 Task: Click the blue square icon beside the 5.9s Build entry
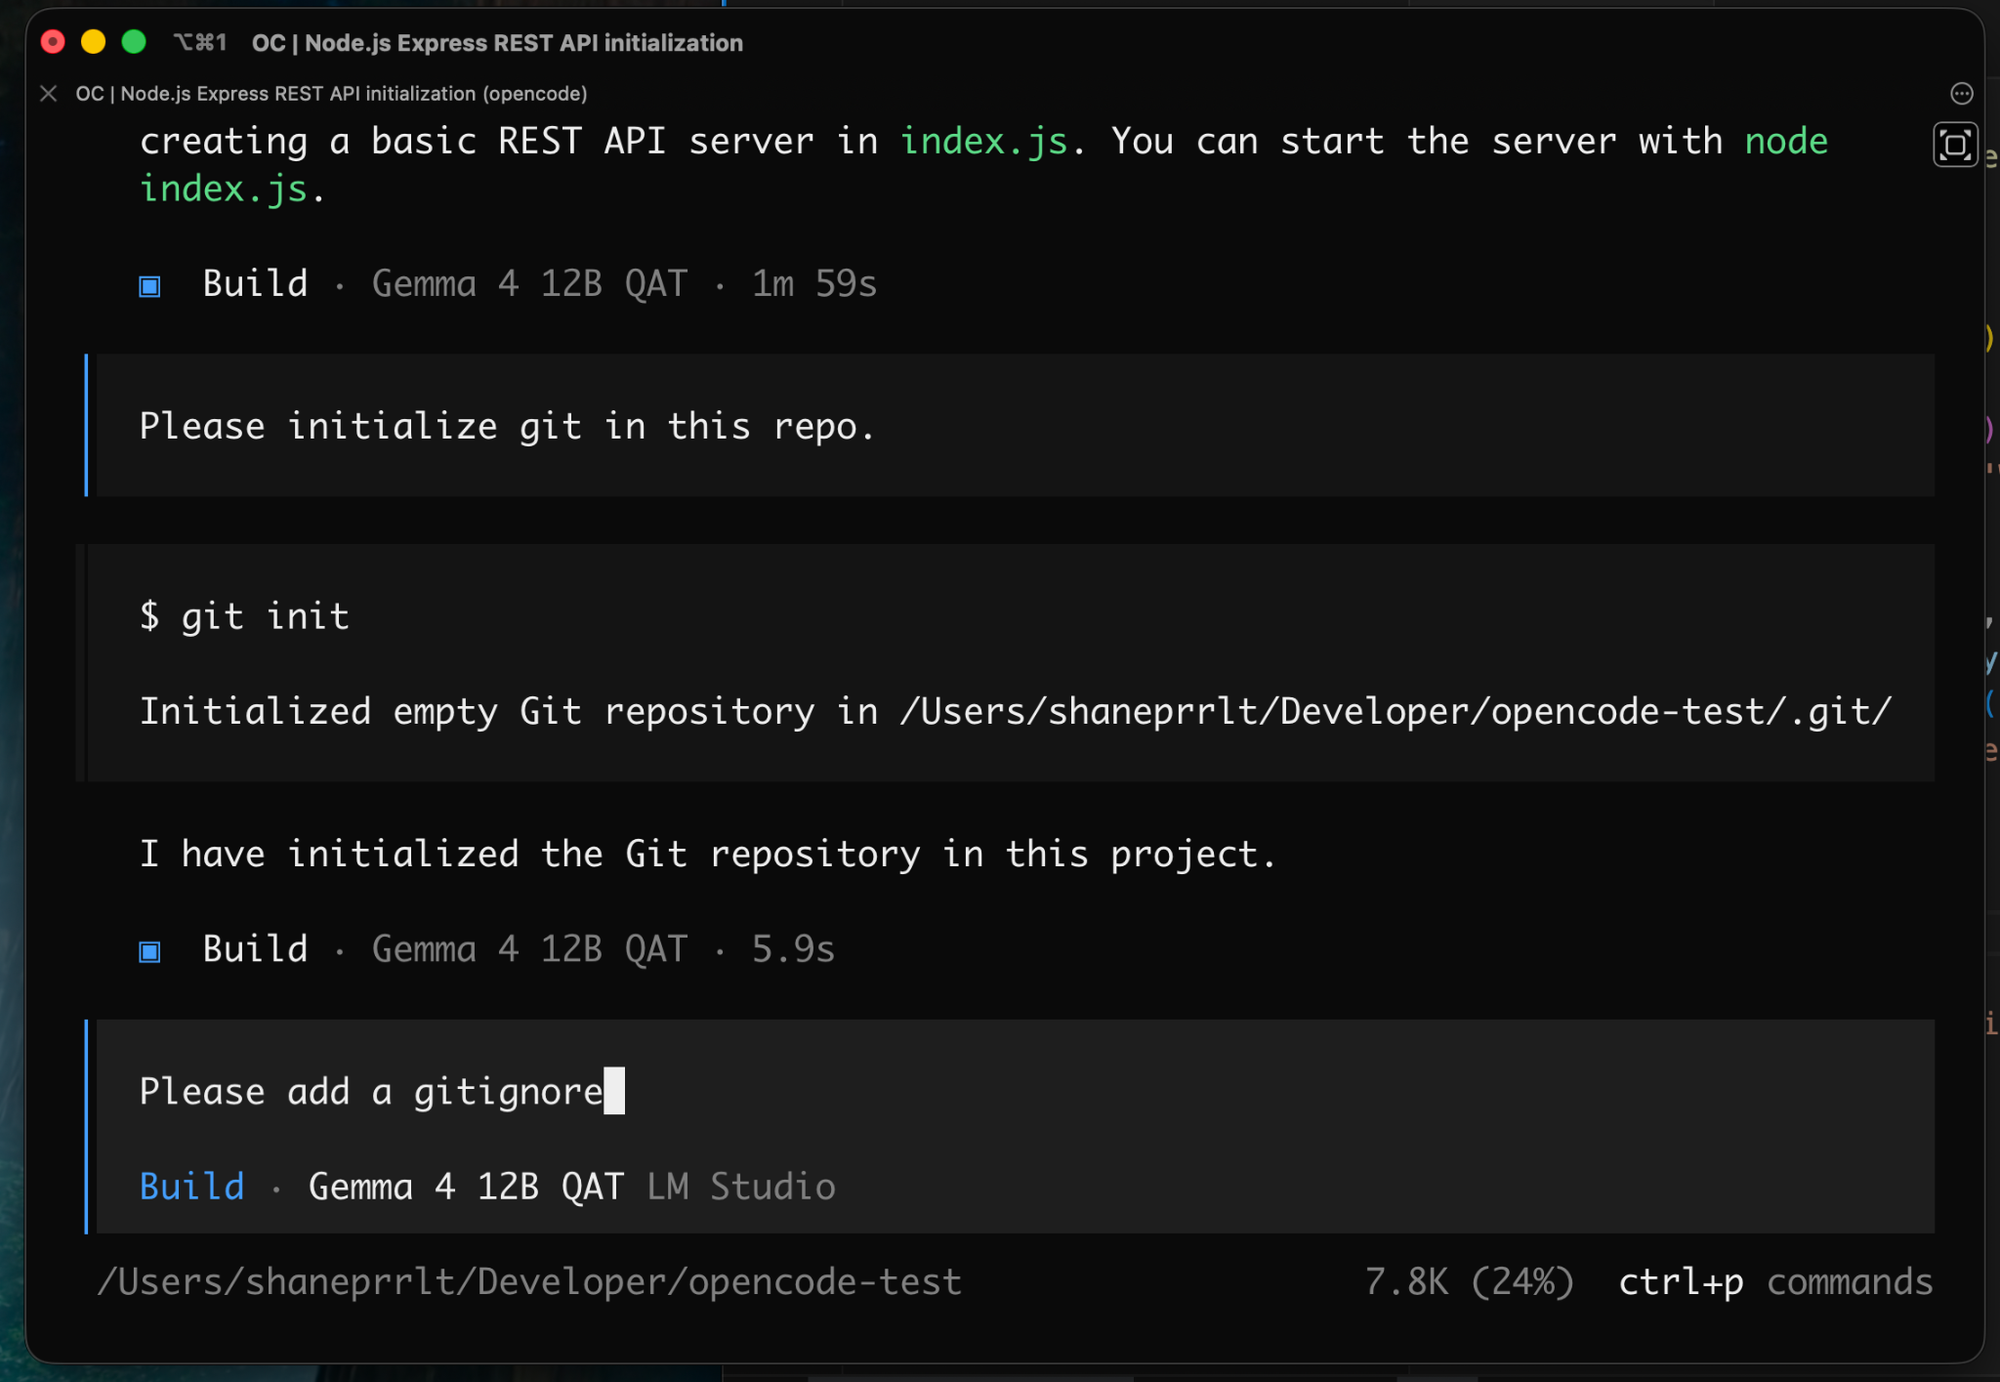coord(150,951)
